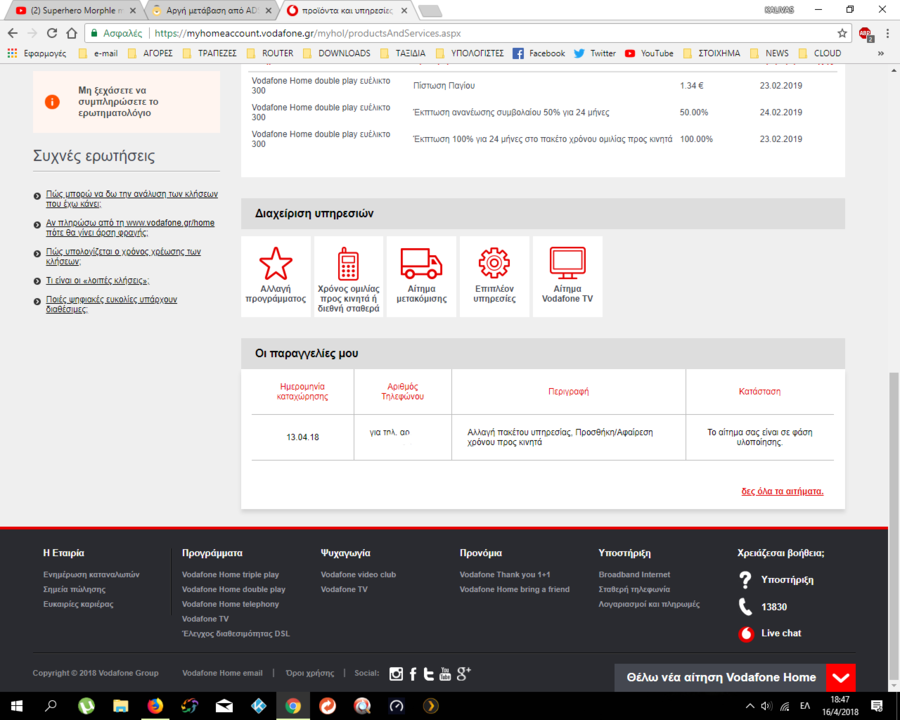Click the browser address bar URL
900x720 pixels.
308,33
